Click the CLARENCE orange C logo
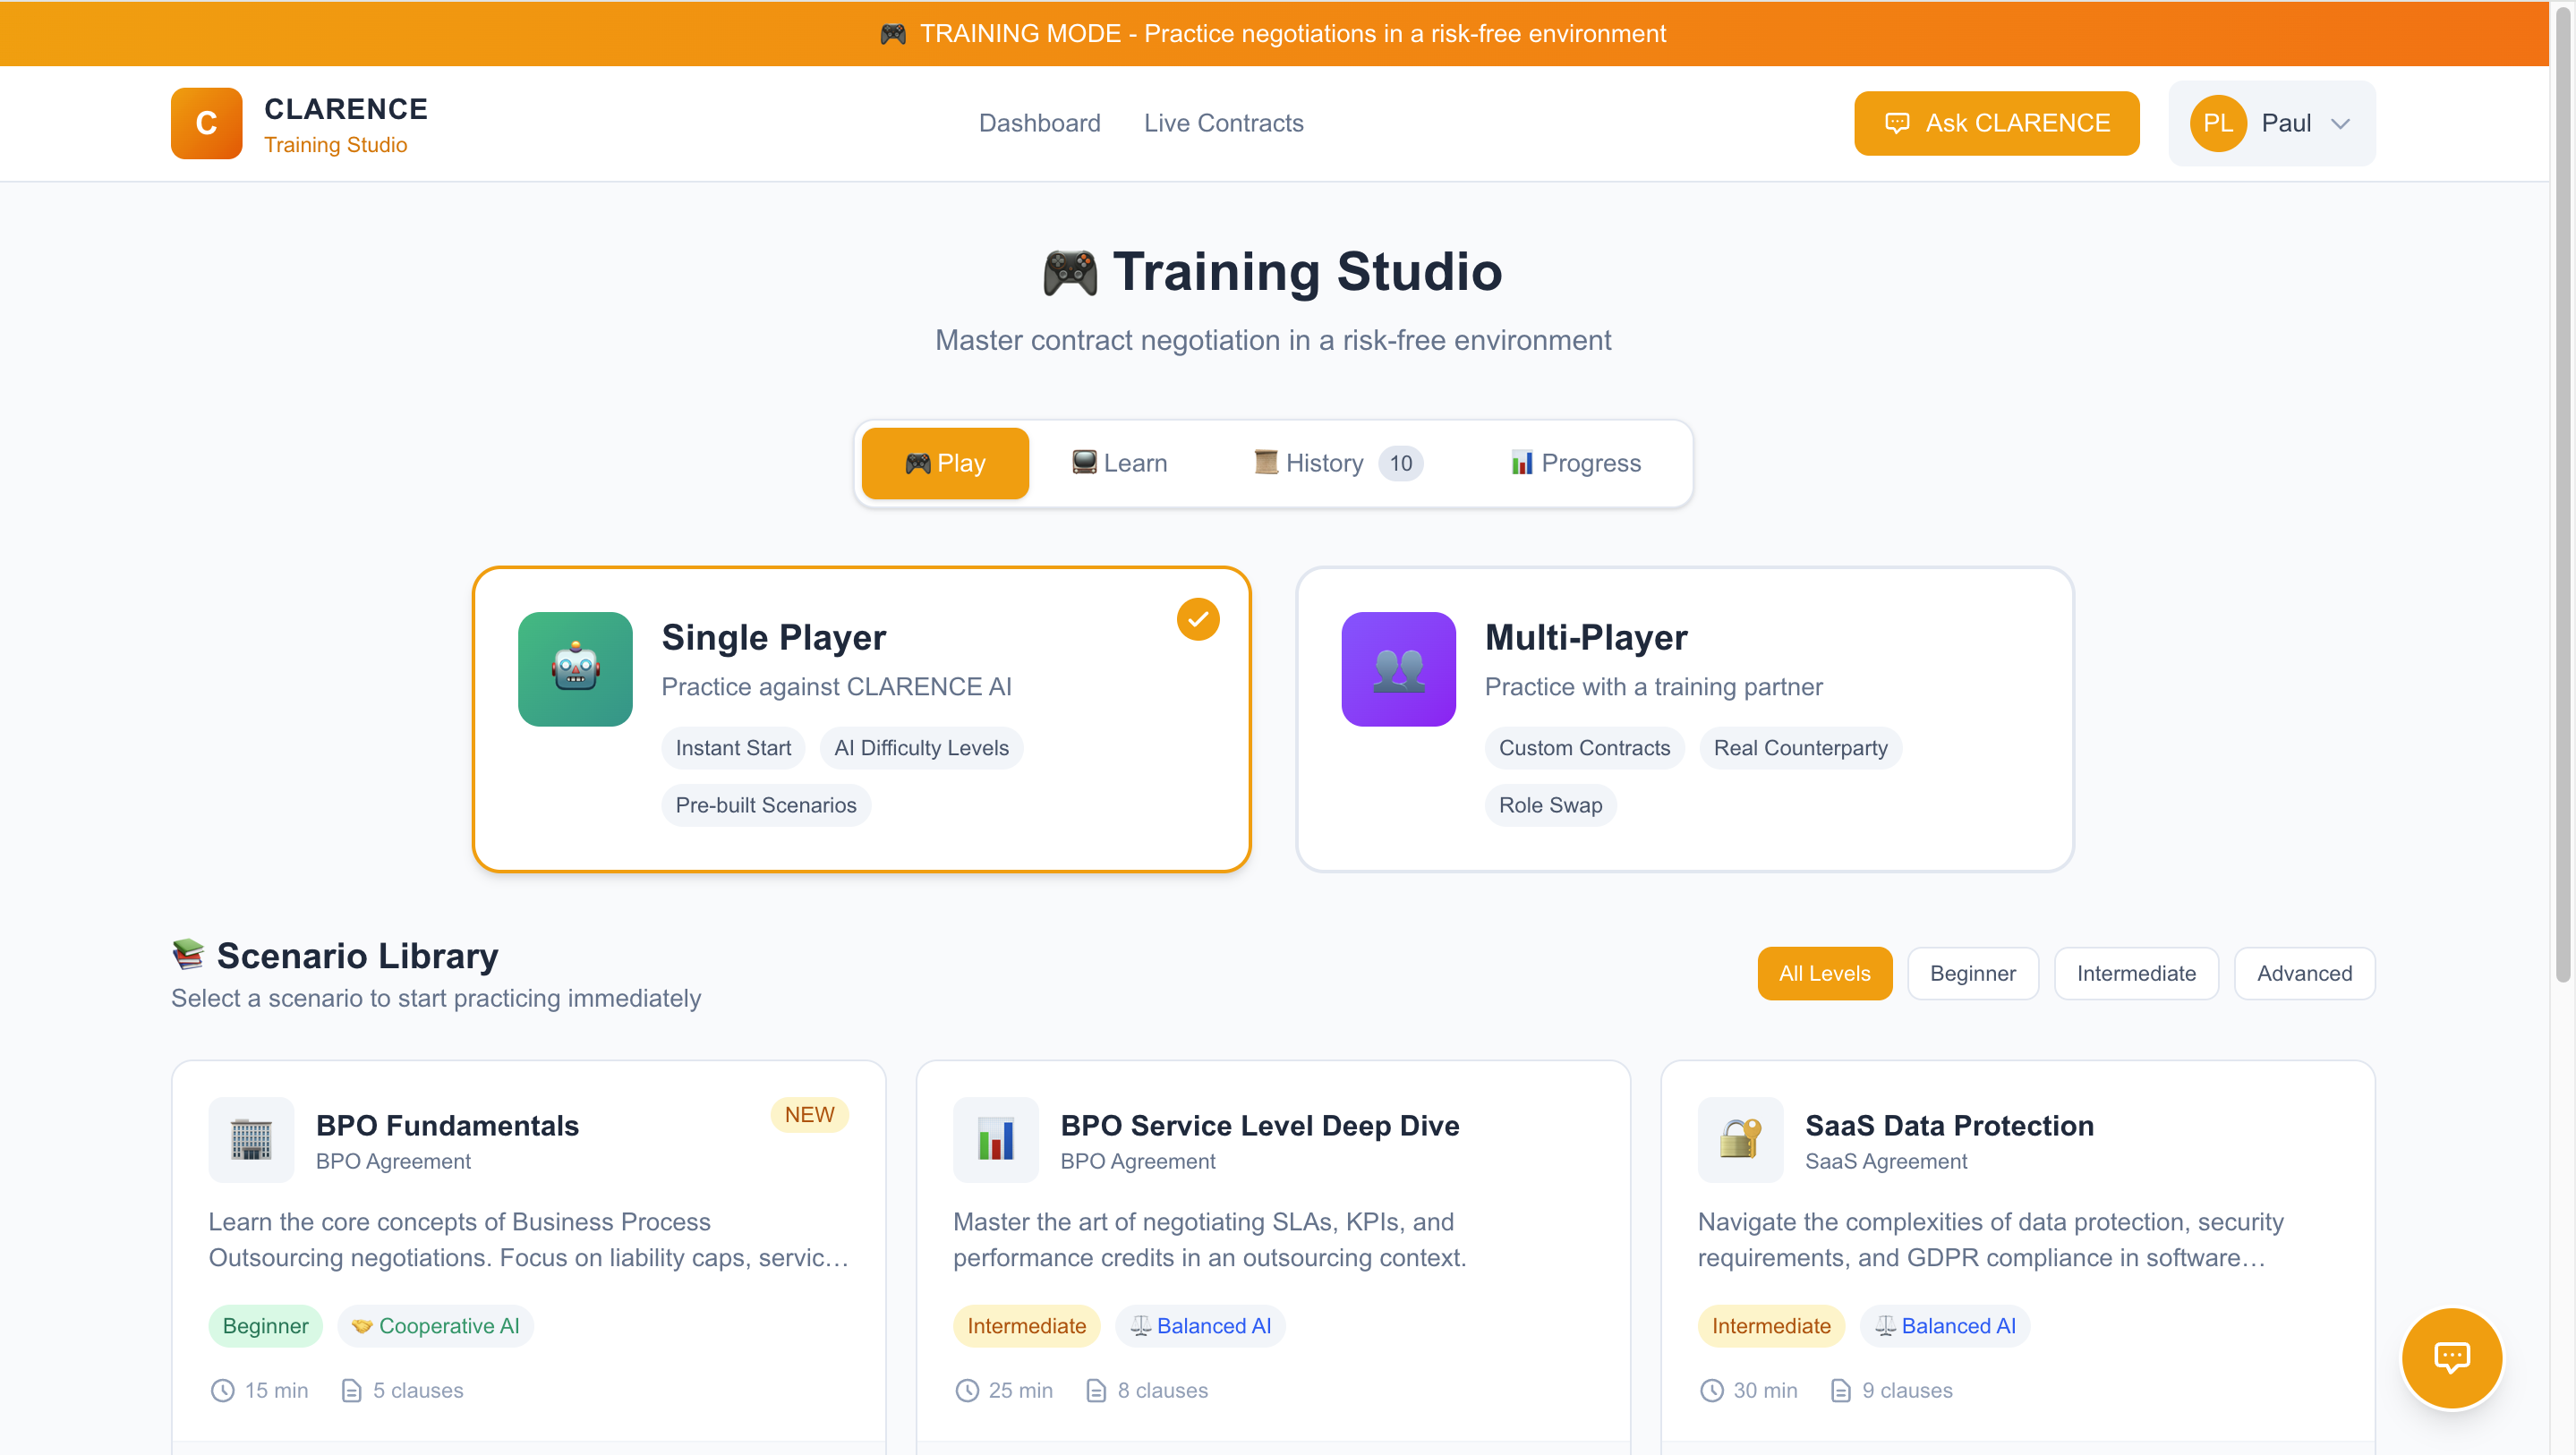This screenshot has height=1455, width=2576. point(206,123)
